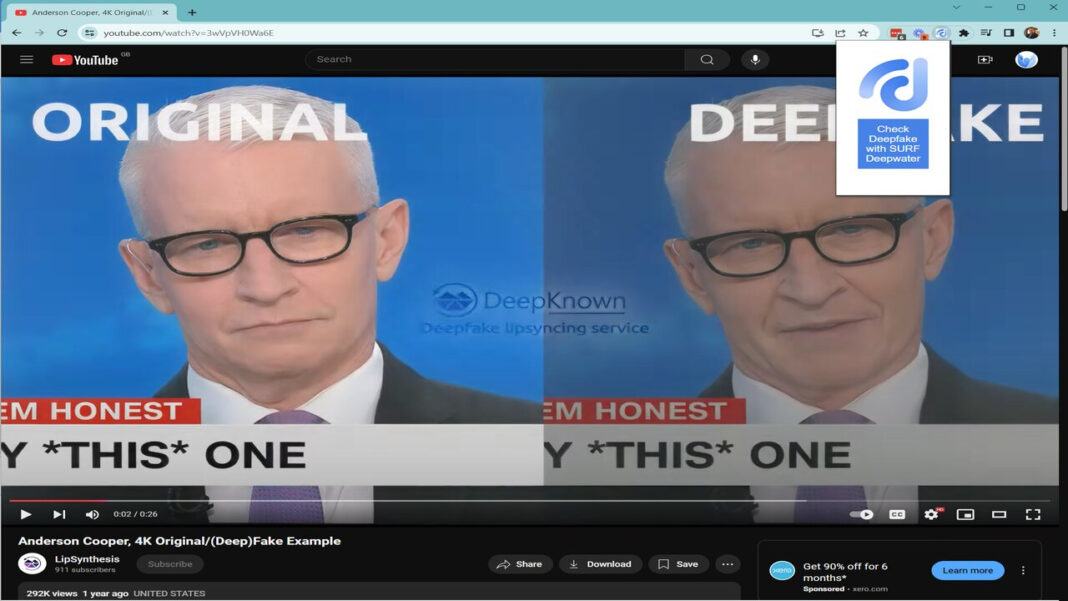Image resolution: width=1068 pixels, height=601 pixels.
Task: Enable closed captions
Action: click(x=895, y=514)
